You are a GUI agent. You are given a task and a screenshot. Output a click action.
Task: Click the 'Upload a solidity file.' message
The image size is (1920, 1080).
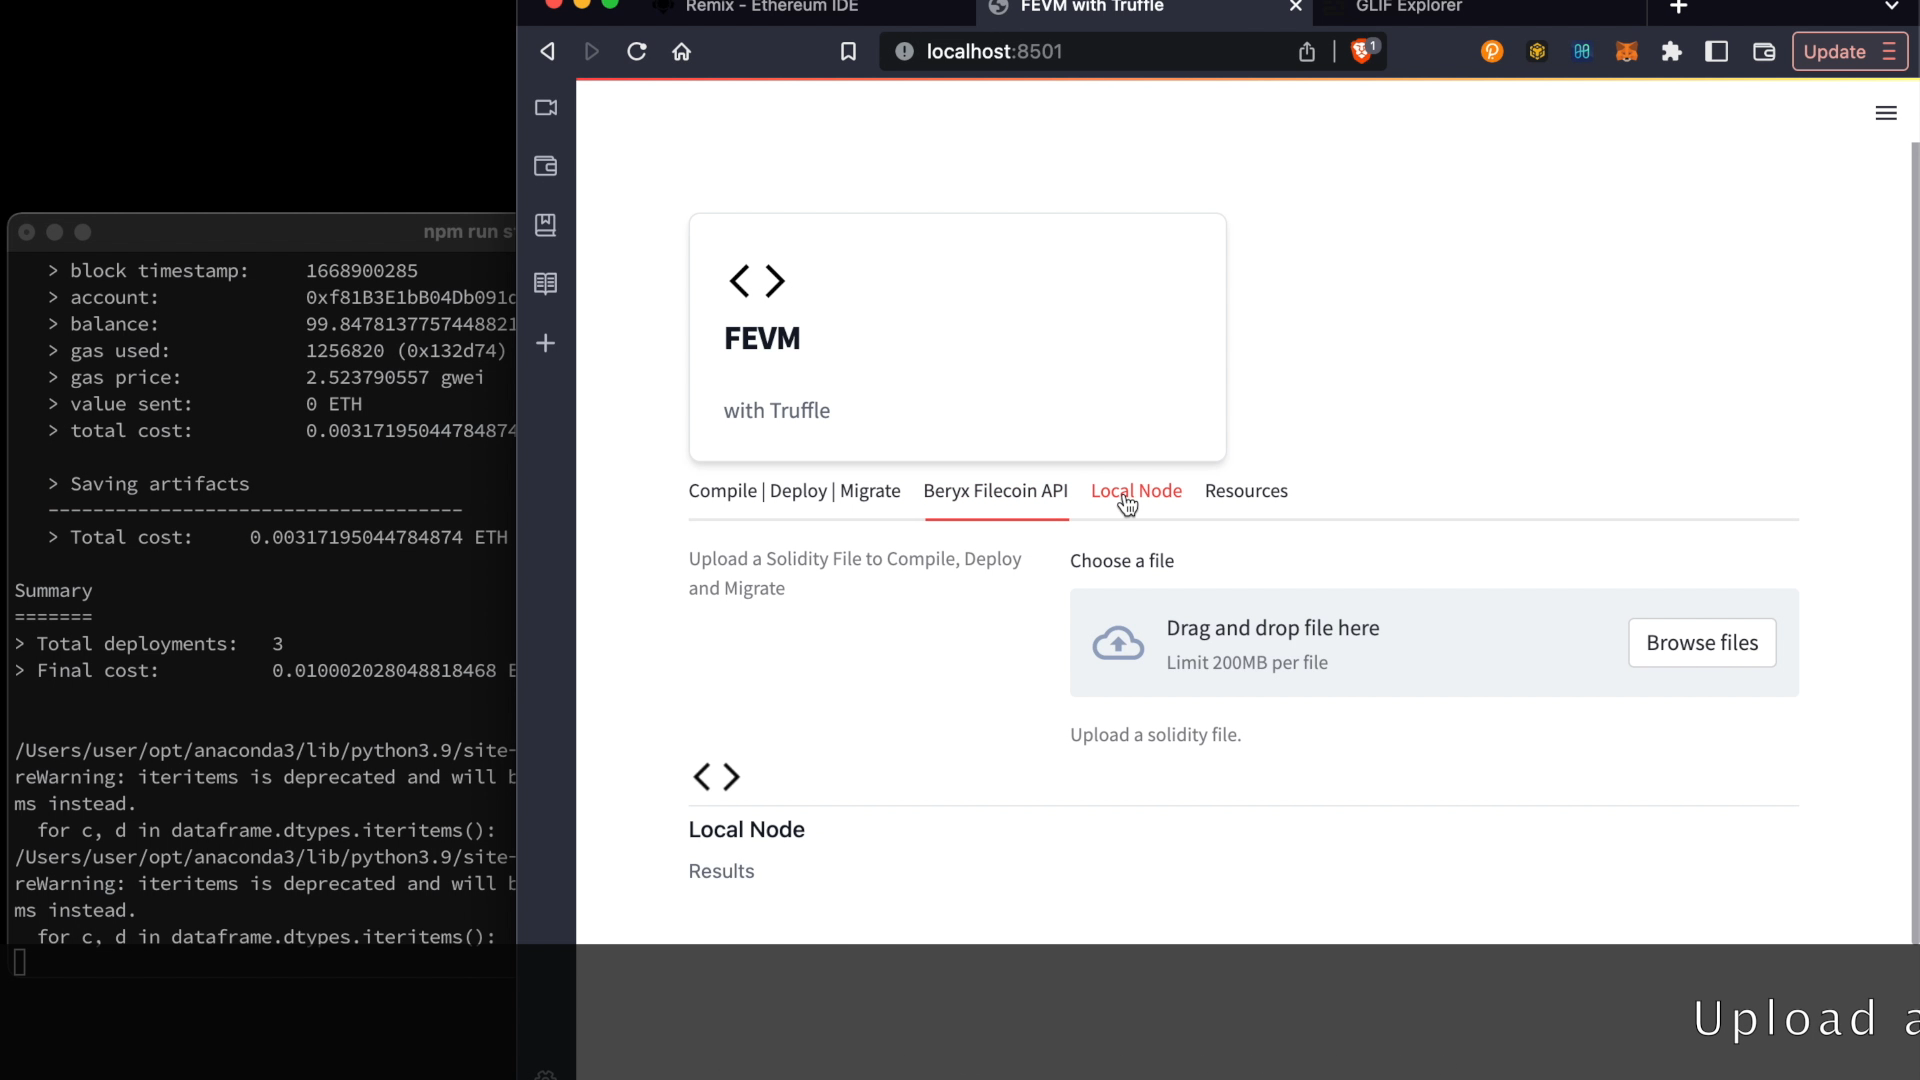(x=1155, y=735)
